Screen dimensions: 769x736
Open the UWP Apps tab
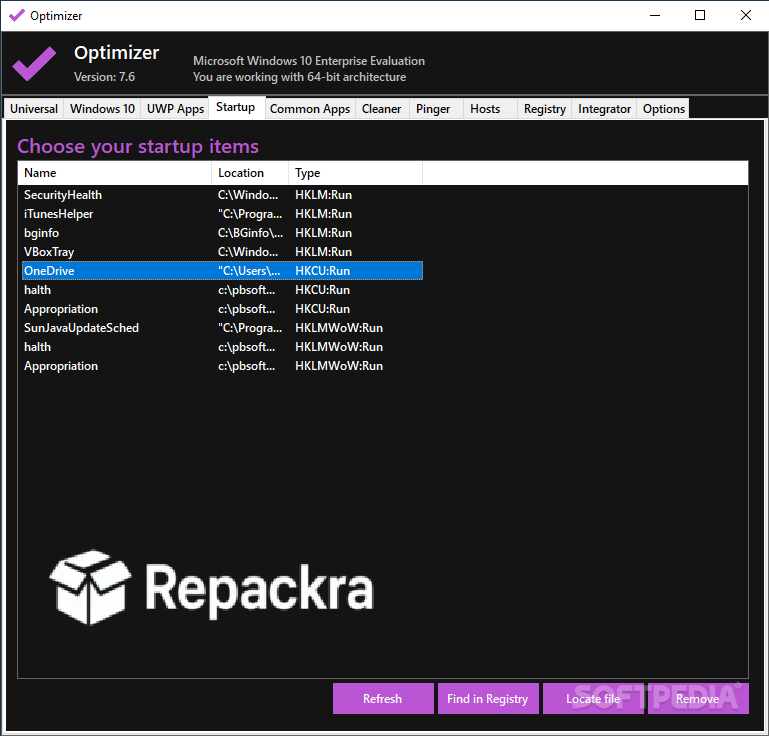click(x=175, y=108)
